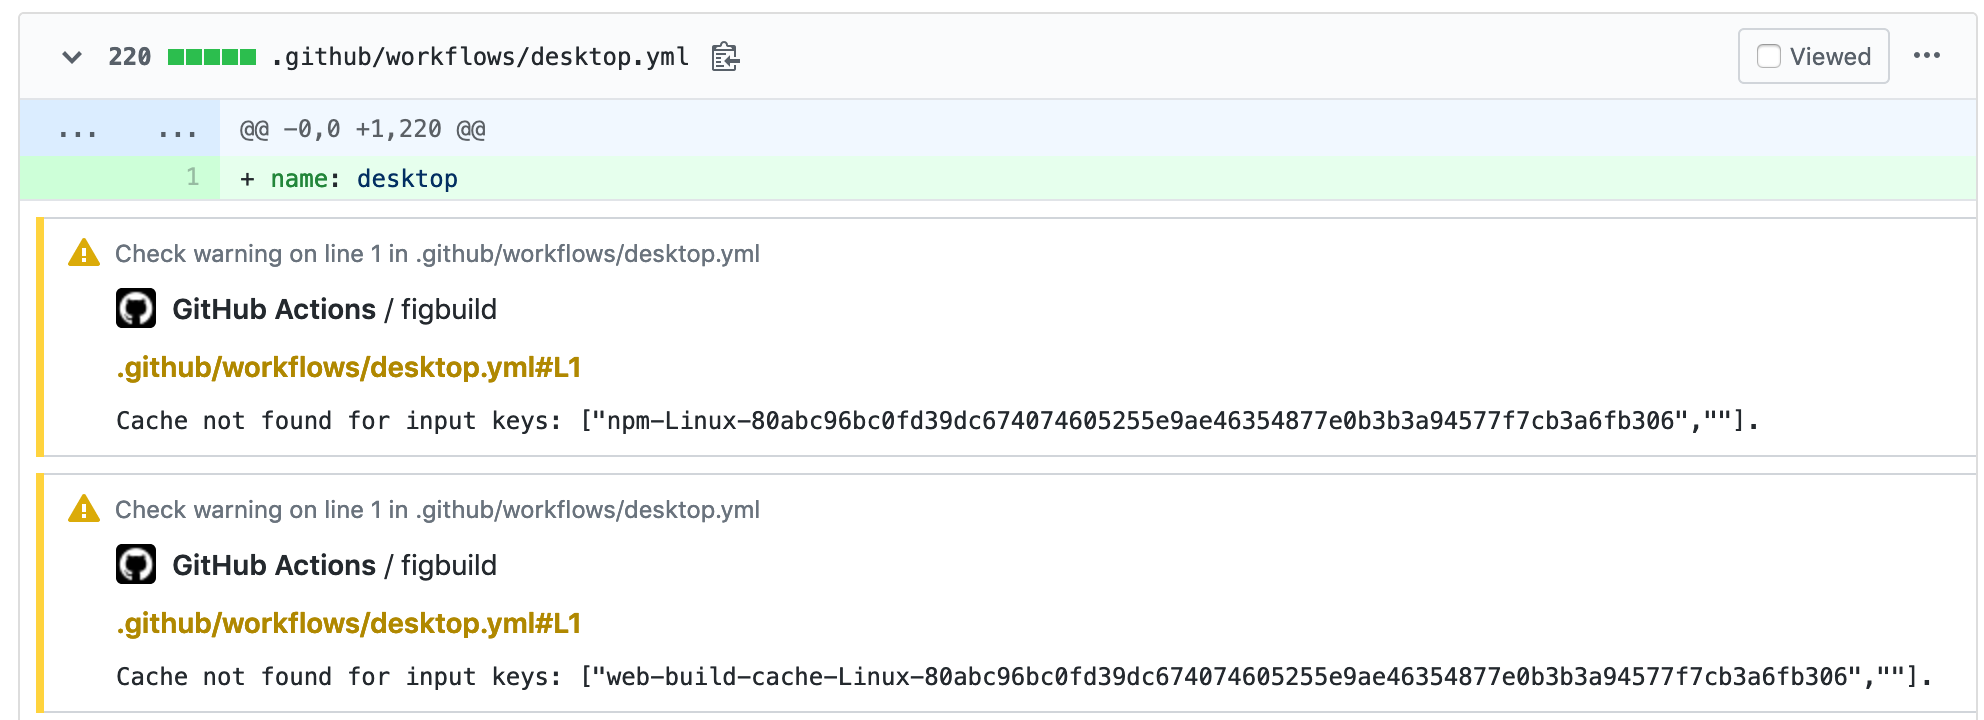Viewport: 1984px width, 720px height.
Task: Click added line 'name: desktop'
Action: [x=364, y=179]
